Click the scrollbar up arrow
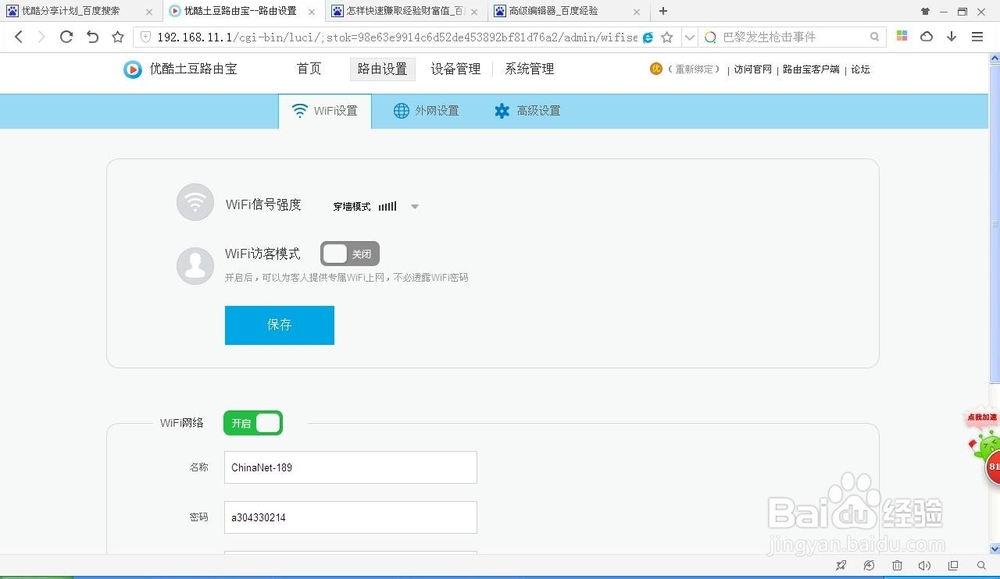 994,58
